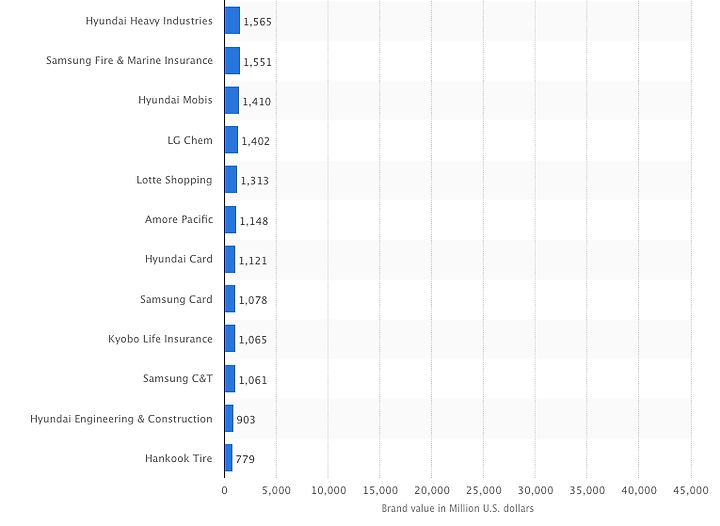Click the value 779
Screen dimensions: 720x526
245,459
